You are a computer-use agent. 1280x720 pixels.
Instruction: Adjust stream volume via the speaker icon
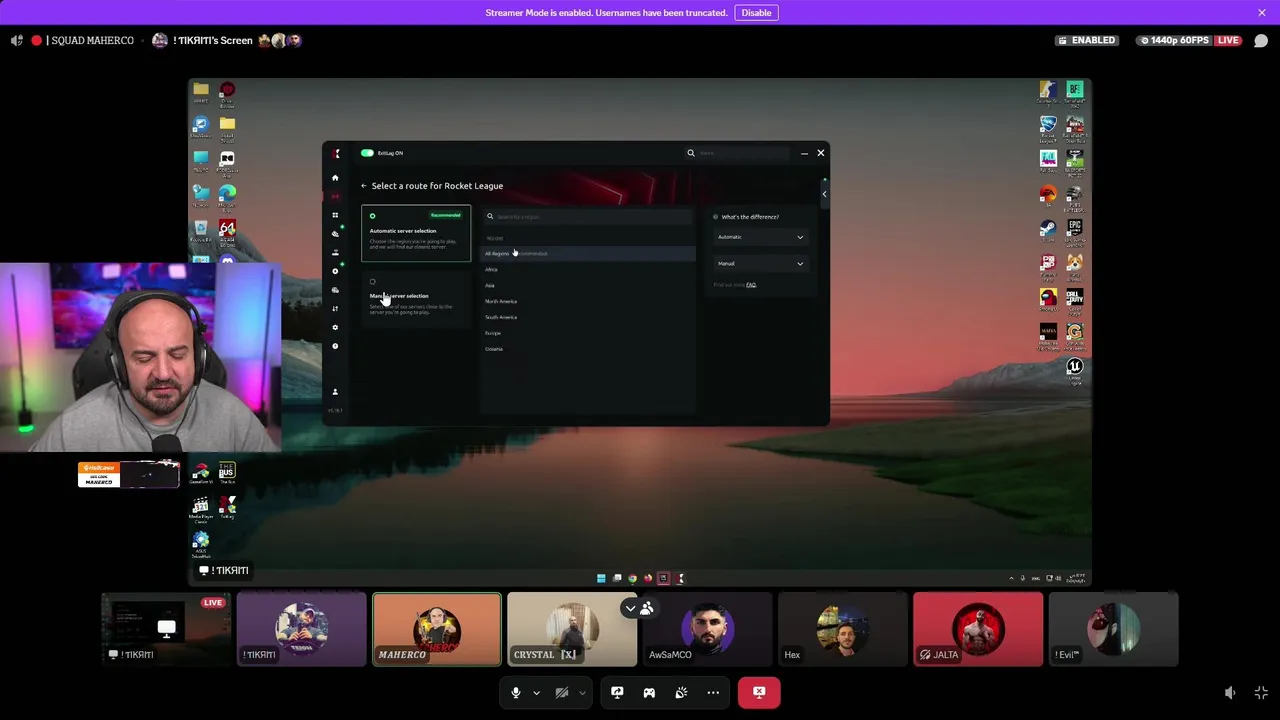tap(1230, 693)
